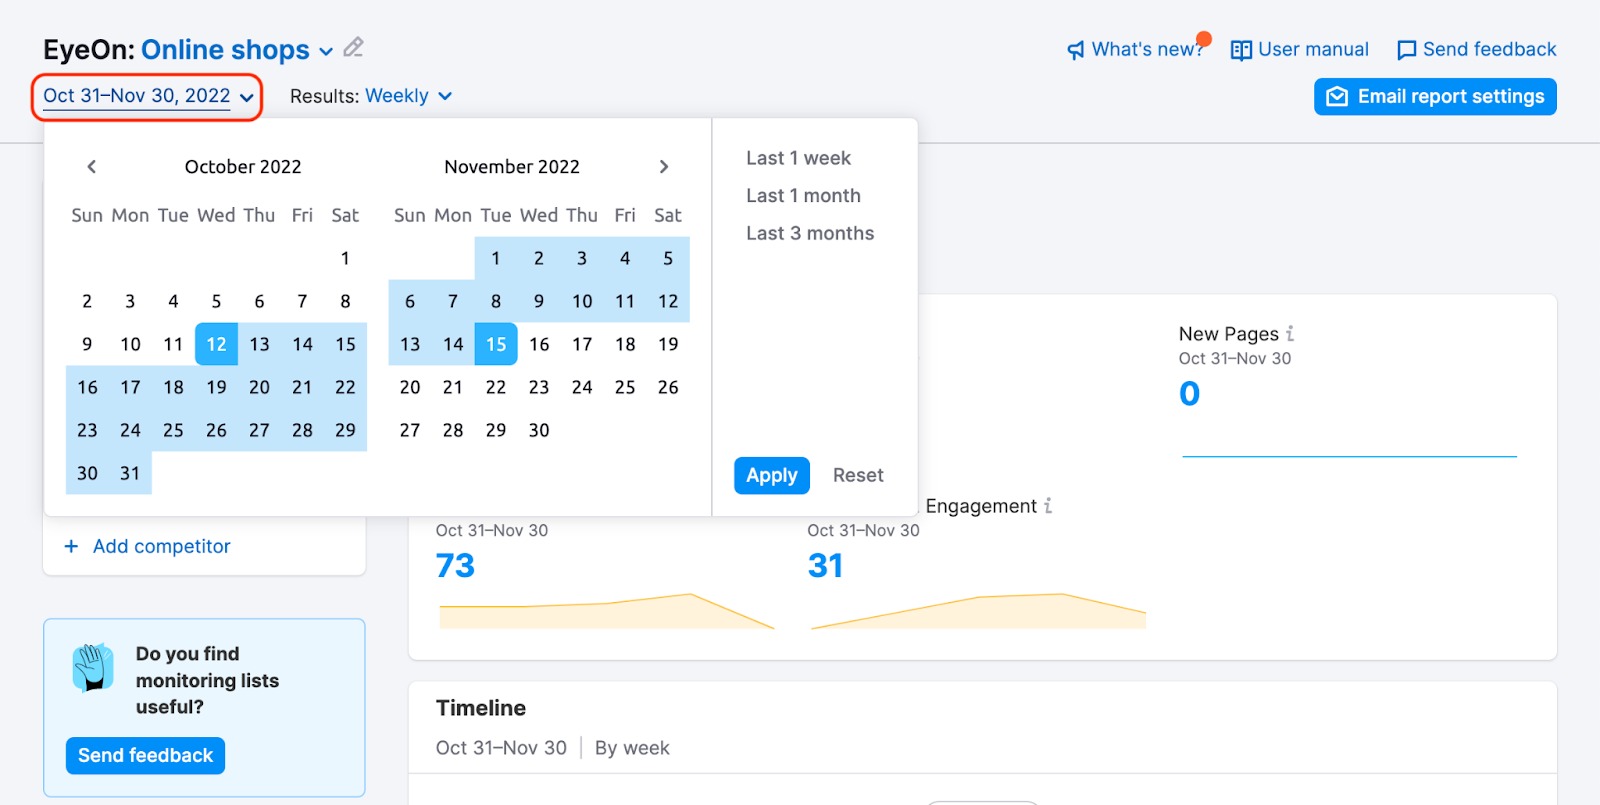Select October 12 in the calendar
Screen dimensions: 1600x805
(x=216, y=344)
